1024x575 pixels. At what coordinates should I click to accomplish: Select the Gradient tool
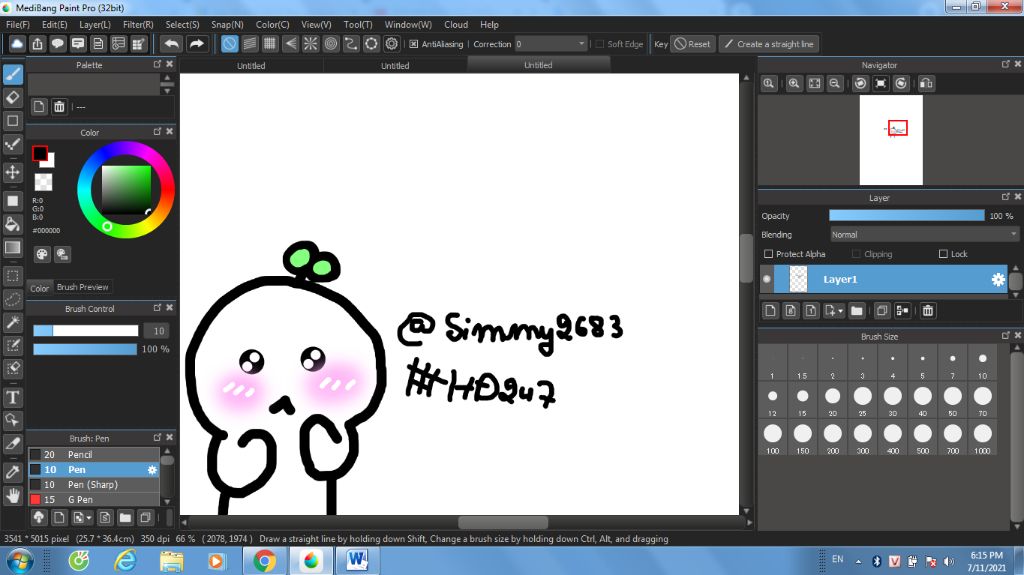(x=12, y=248)
